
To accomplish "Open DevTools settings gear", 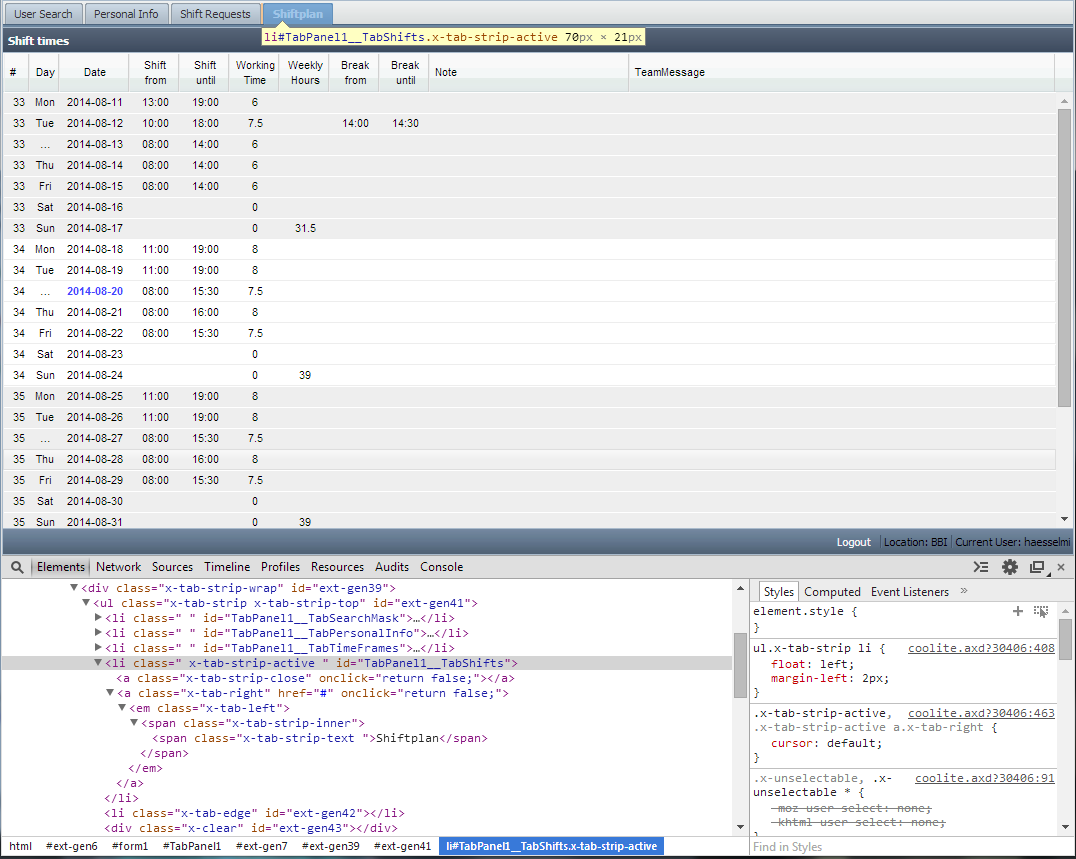I will (1010, 567).
